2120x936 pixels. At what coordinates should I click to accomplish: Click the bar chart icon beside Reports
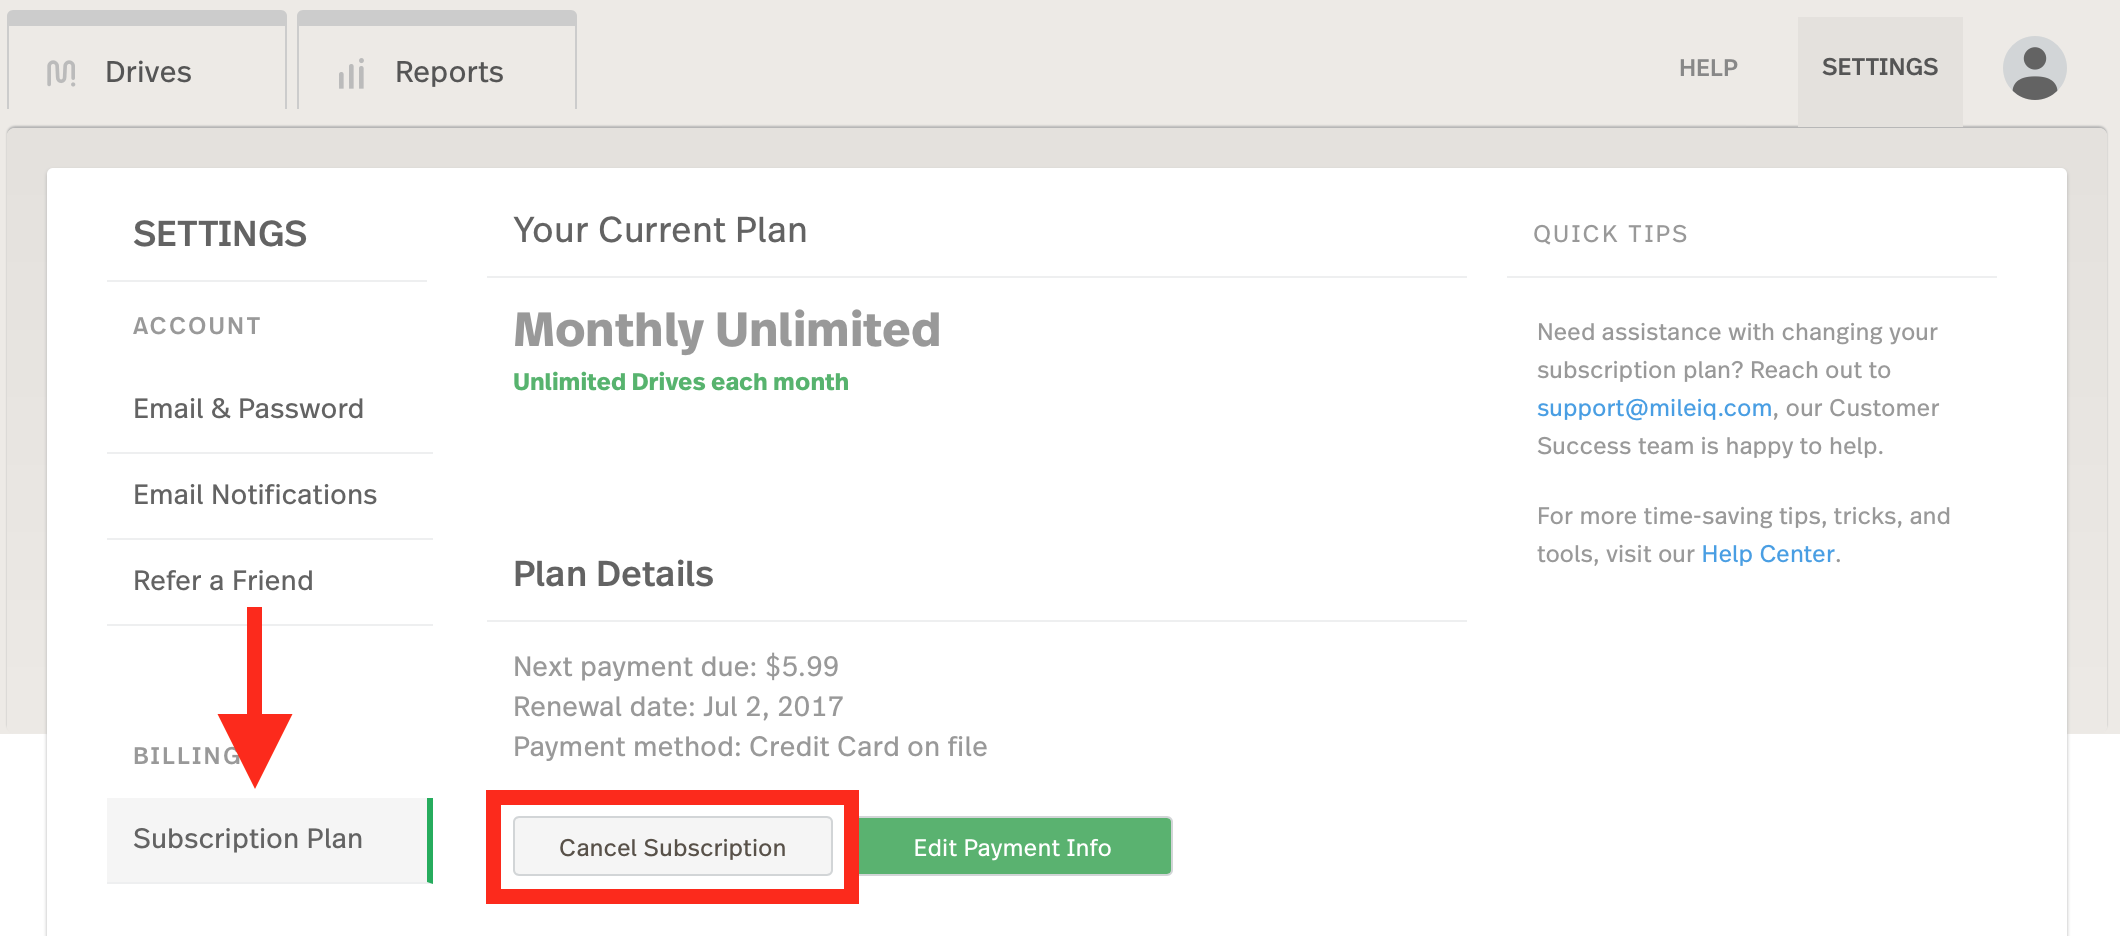click(x=350, y=72)
